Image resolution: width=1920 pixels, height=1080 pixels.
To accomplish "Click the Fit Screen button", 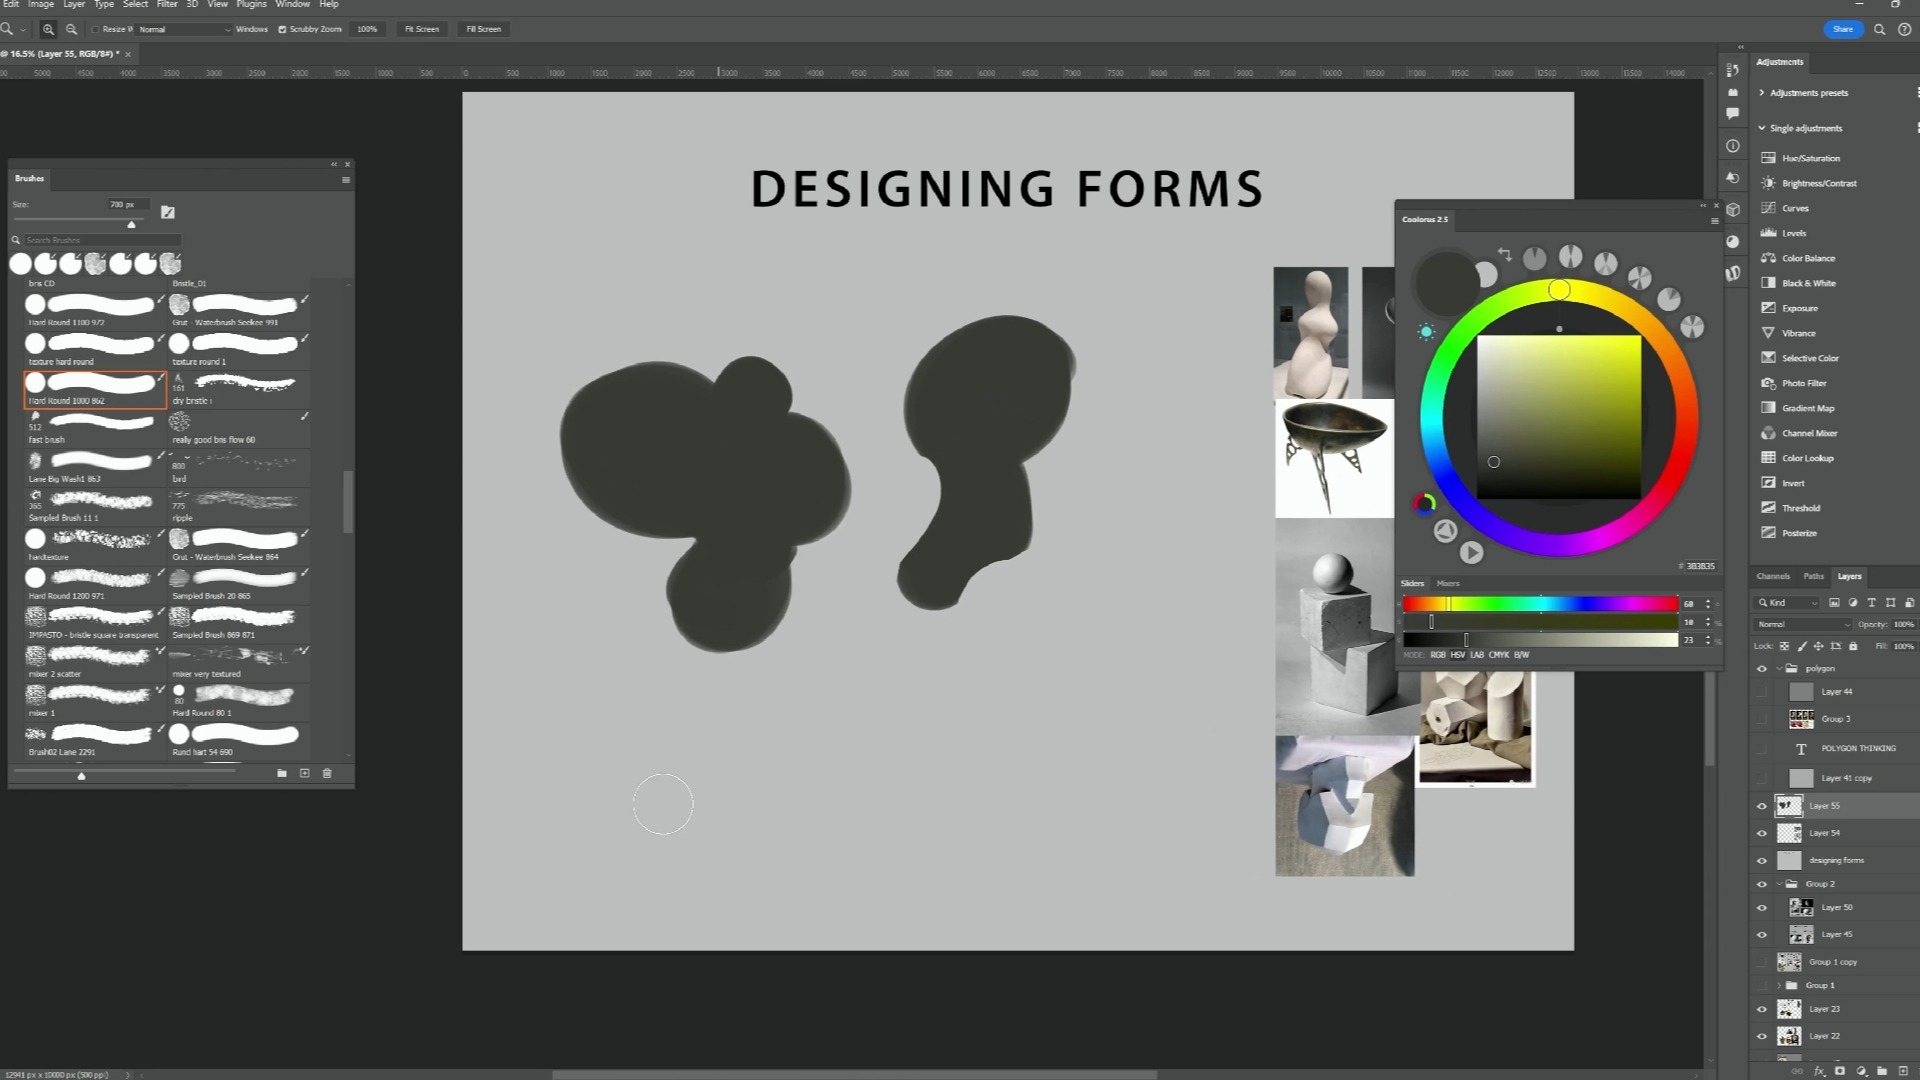I will point(421,29).
